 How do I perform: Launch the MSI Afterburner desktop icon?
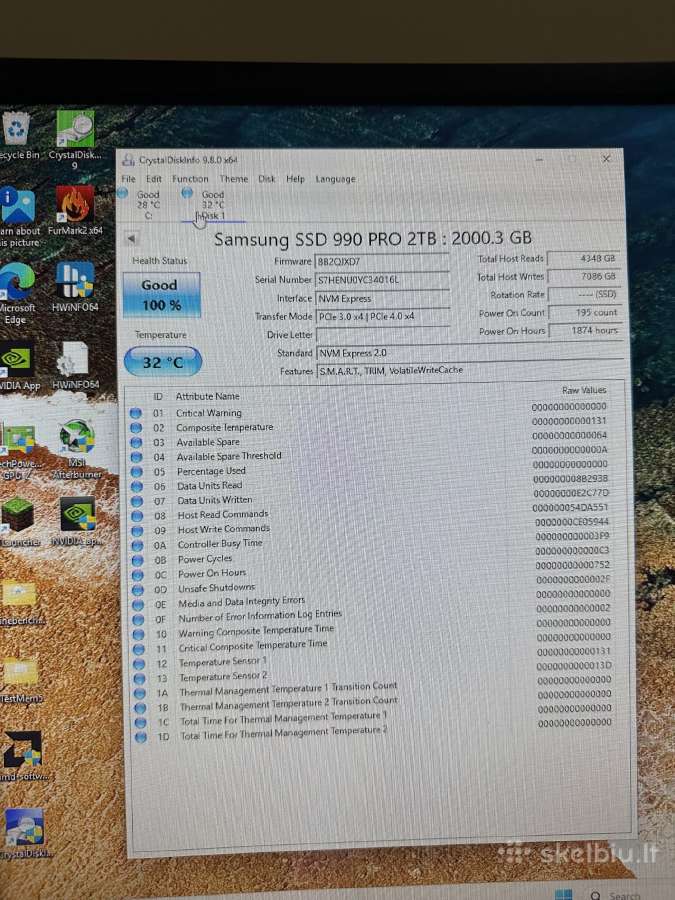pyautogui.click(x=76, y=449)
